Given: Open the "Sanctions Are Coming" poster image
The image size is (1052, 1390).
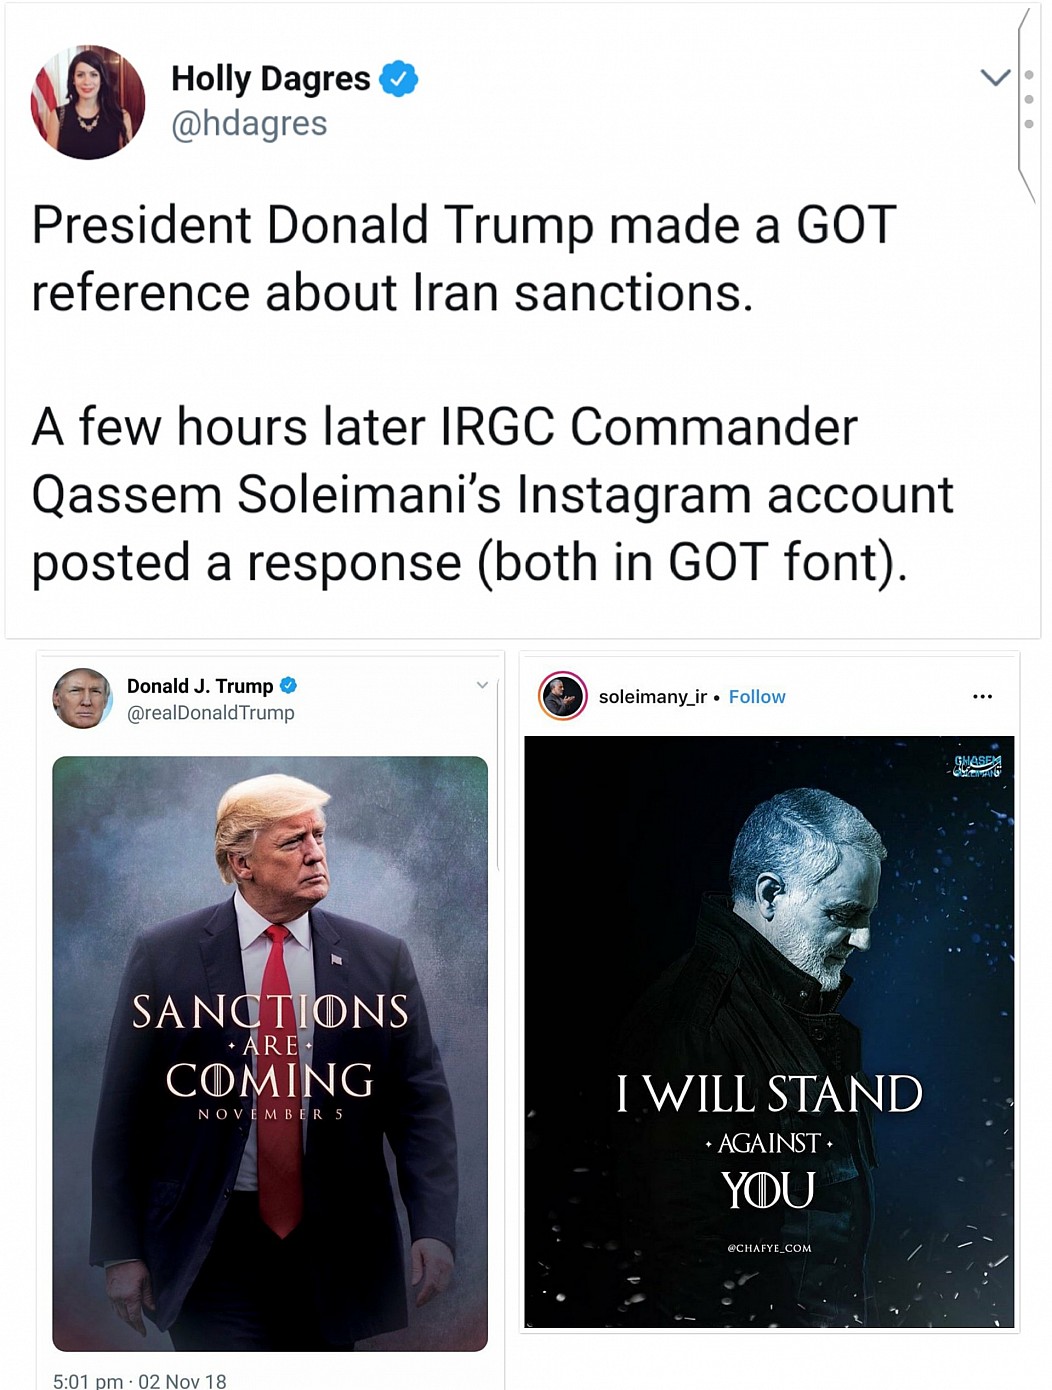Looking at the screenshot, I should 270,1052.
